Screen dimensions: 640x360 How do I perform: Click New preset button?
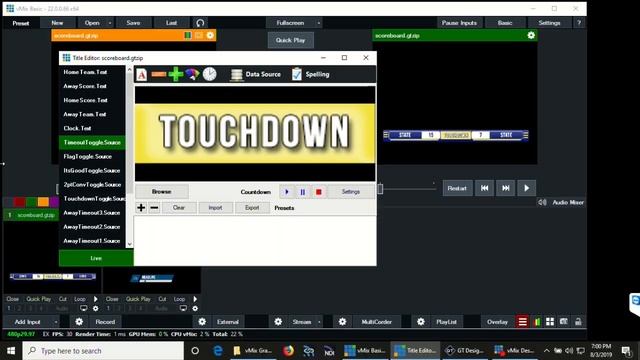57,23
